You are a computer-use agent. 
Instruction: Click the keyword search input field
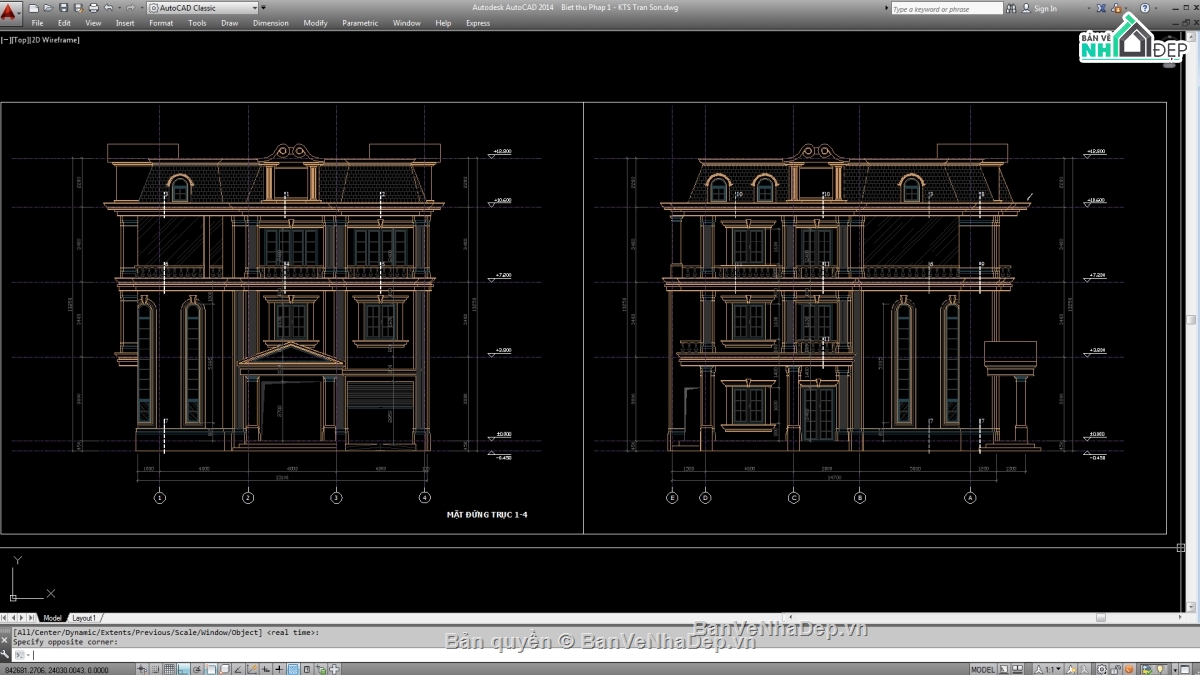pyautogui.click(x=945, y=8)
